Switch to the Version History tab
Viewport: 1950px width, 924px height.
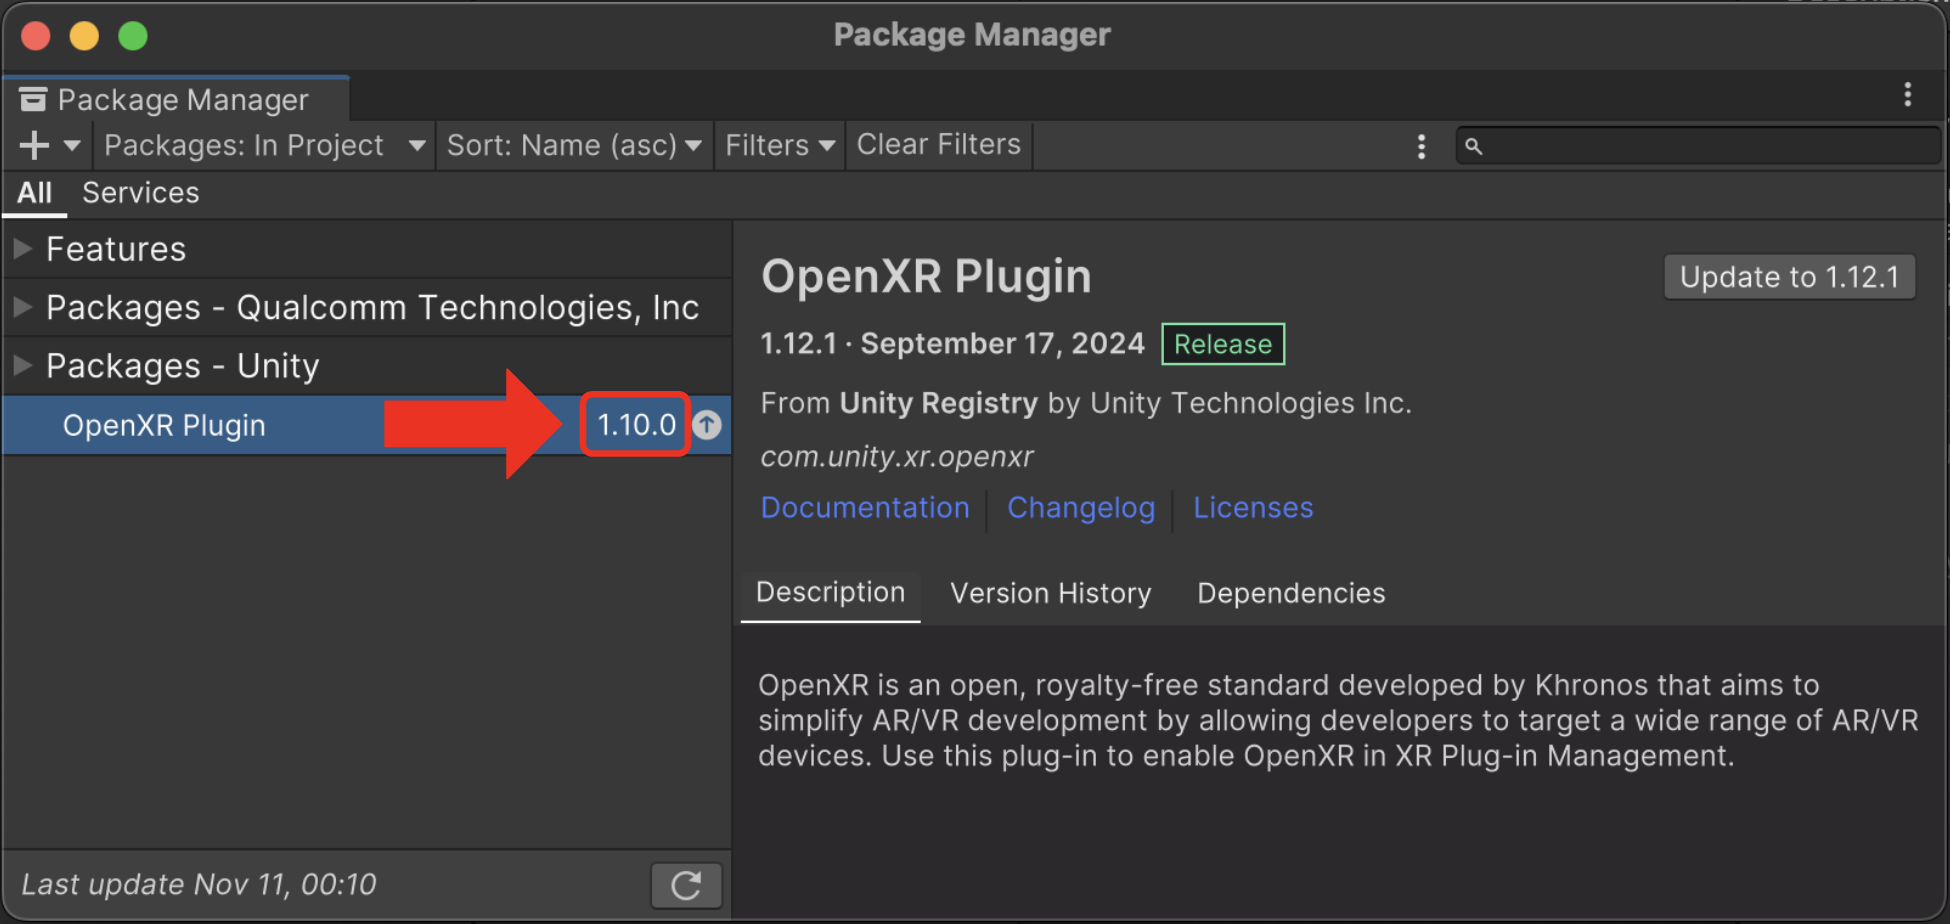1051,594
